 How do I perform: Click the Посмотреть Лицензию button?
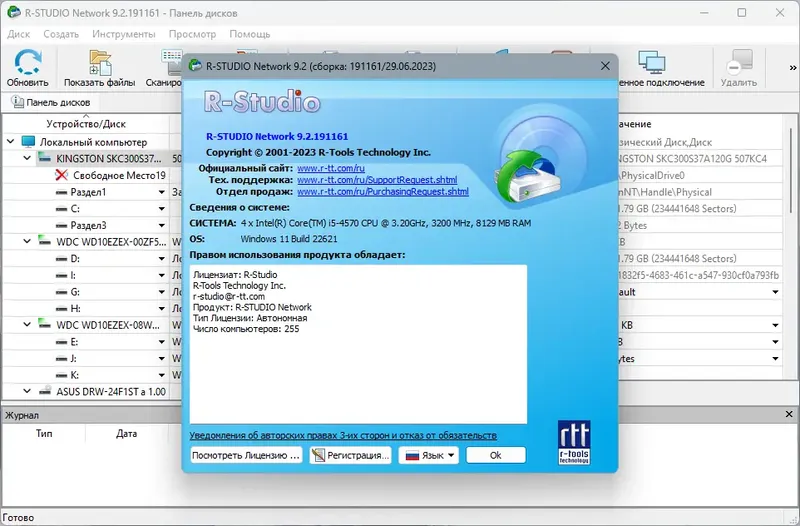coord(246,455)
